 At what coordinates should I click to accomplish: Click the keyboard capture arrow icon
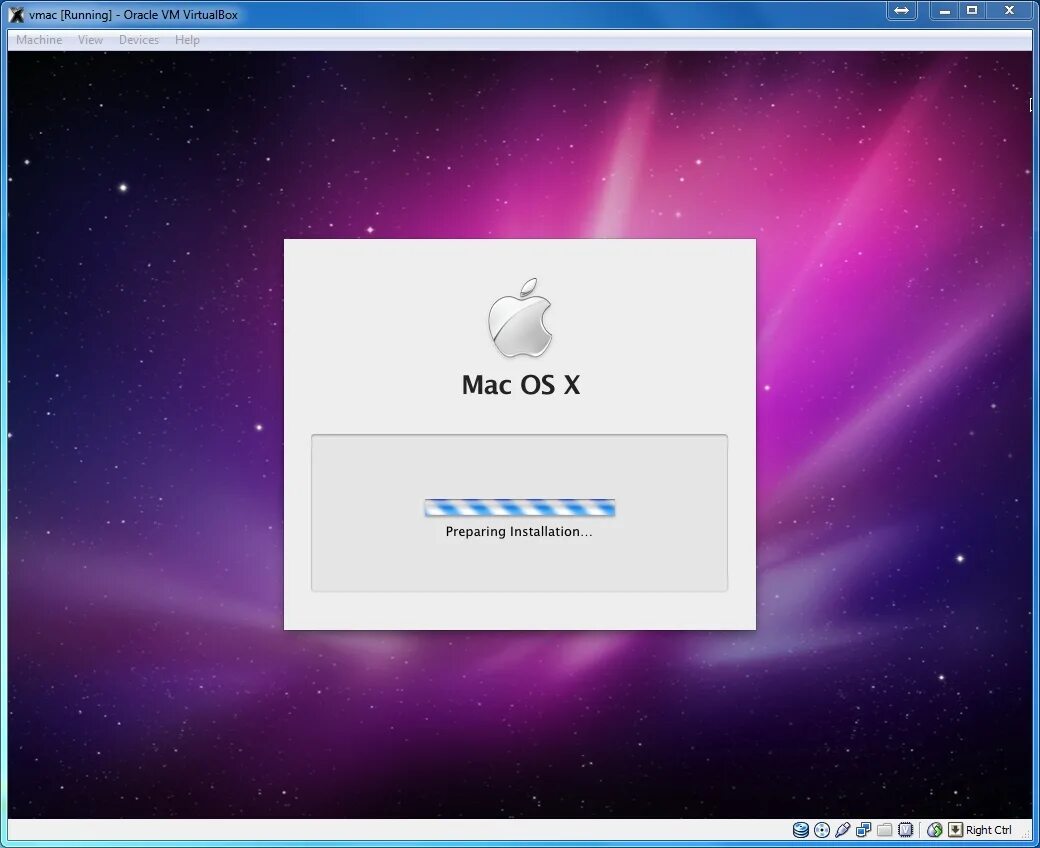(x=955, y=829)
